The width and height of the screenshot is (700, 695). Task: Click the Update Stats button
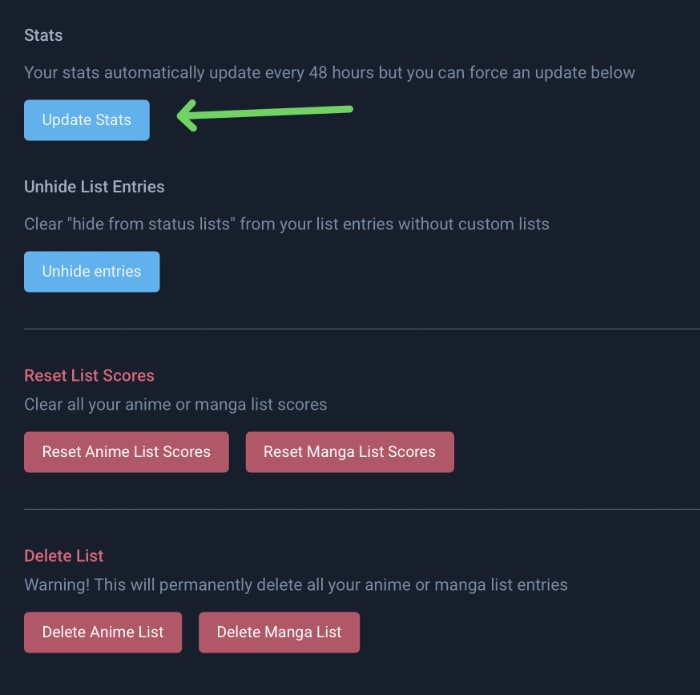87,120
